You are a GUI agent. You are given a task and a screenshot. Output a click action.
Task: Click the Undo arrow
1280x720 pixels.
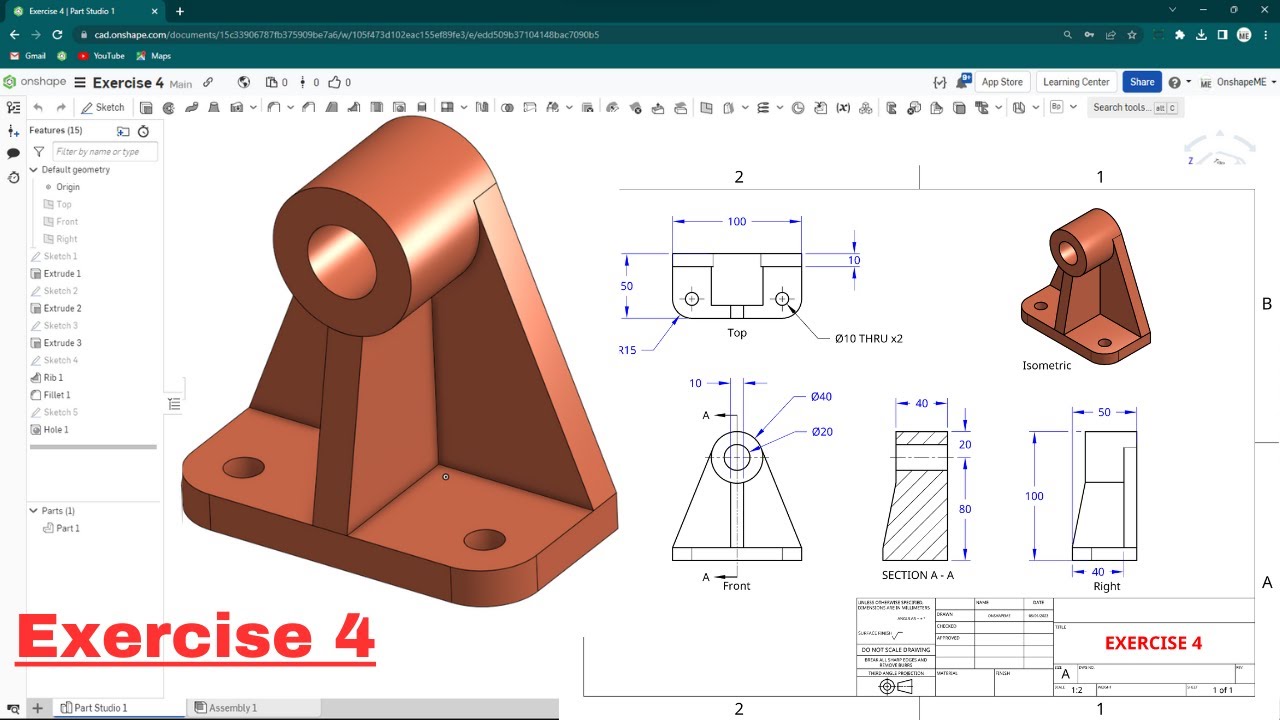[x=38, y=107]
